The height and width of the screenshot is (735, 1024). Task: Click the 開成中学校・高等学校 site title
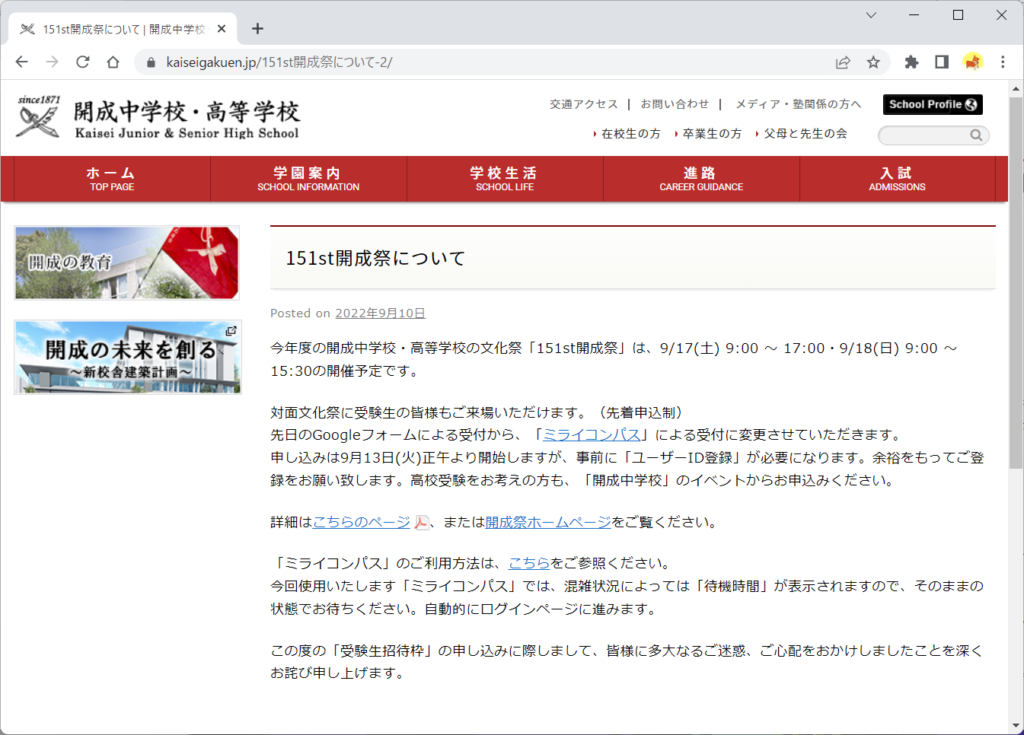click(x=186, y=119)
